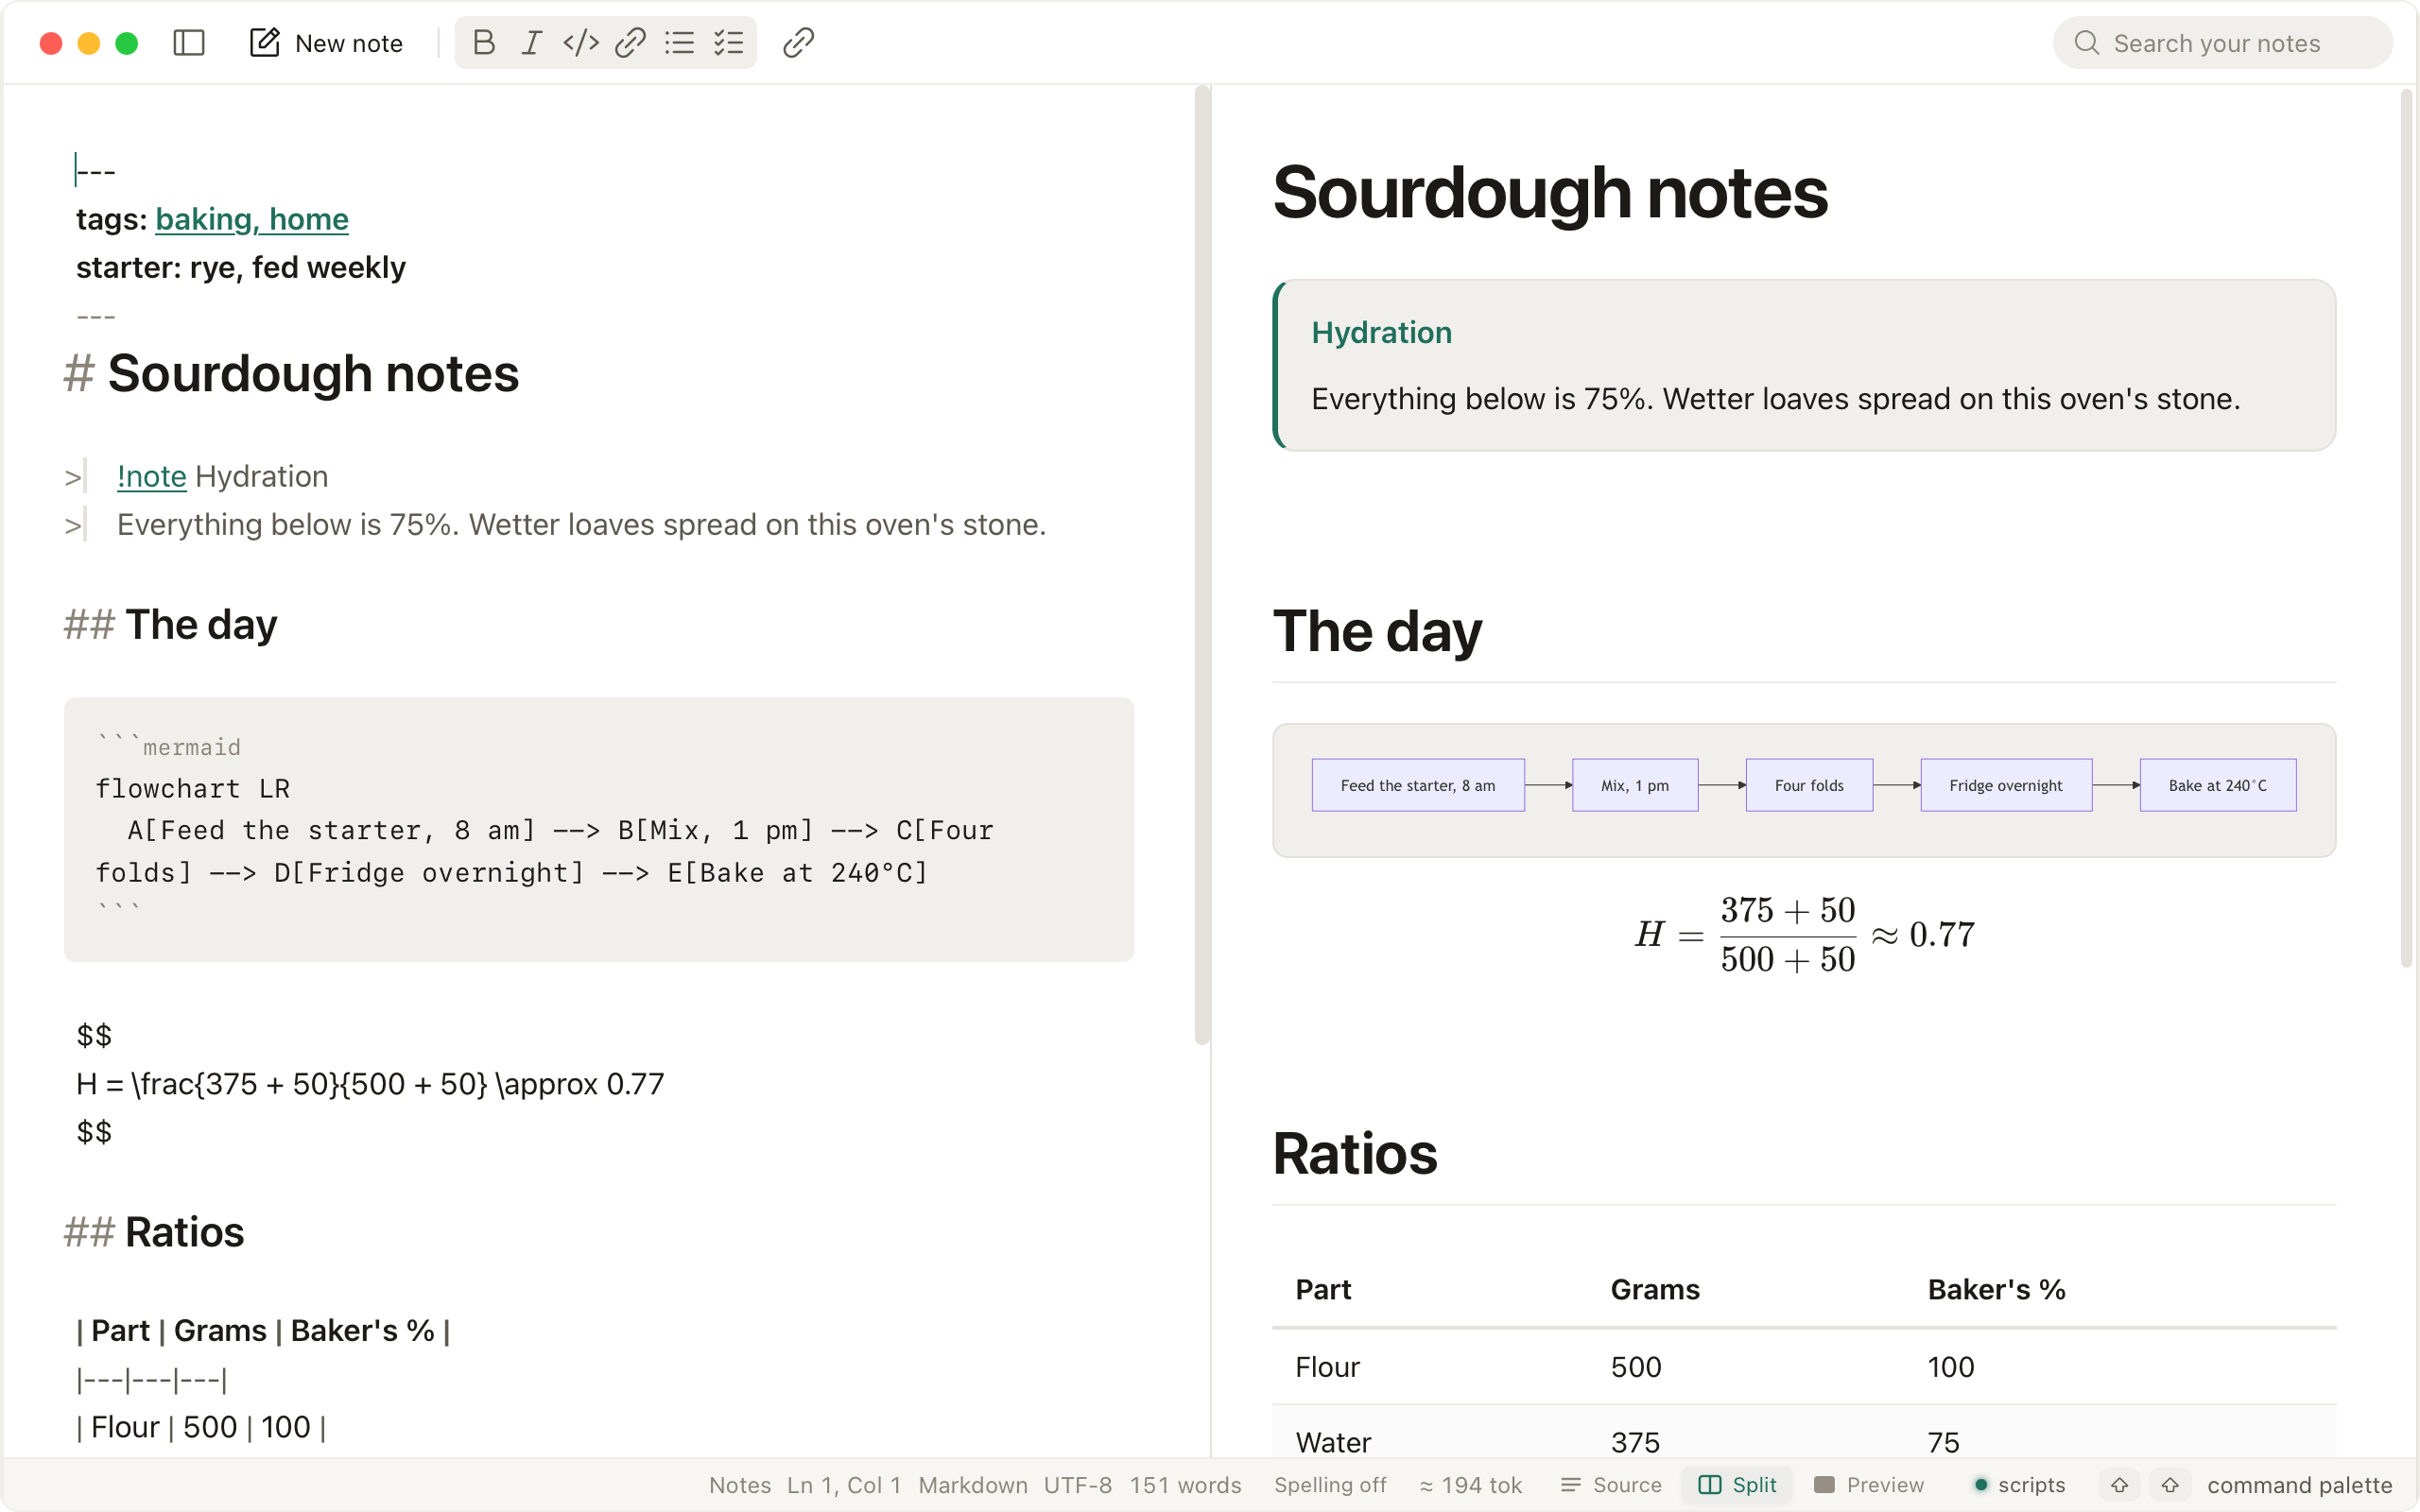Toggle the sidebar panel icon

point(189,43)
